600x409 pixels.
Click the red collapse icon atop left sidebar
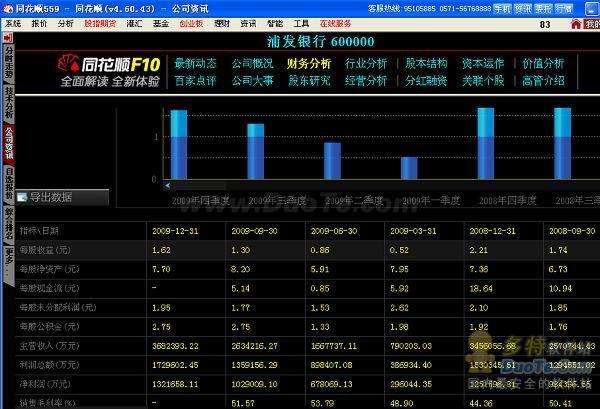[x=8, y=37]
